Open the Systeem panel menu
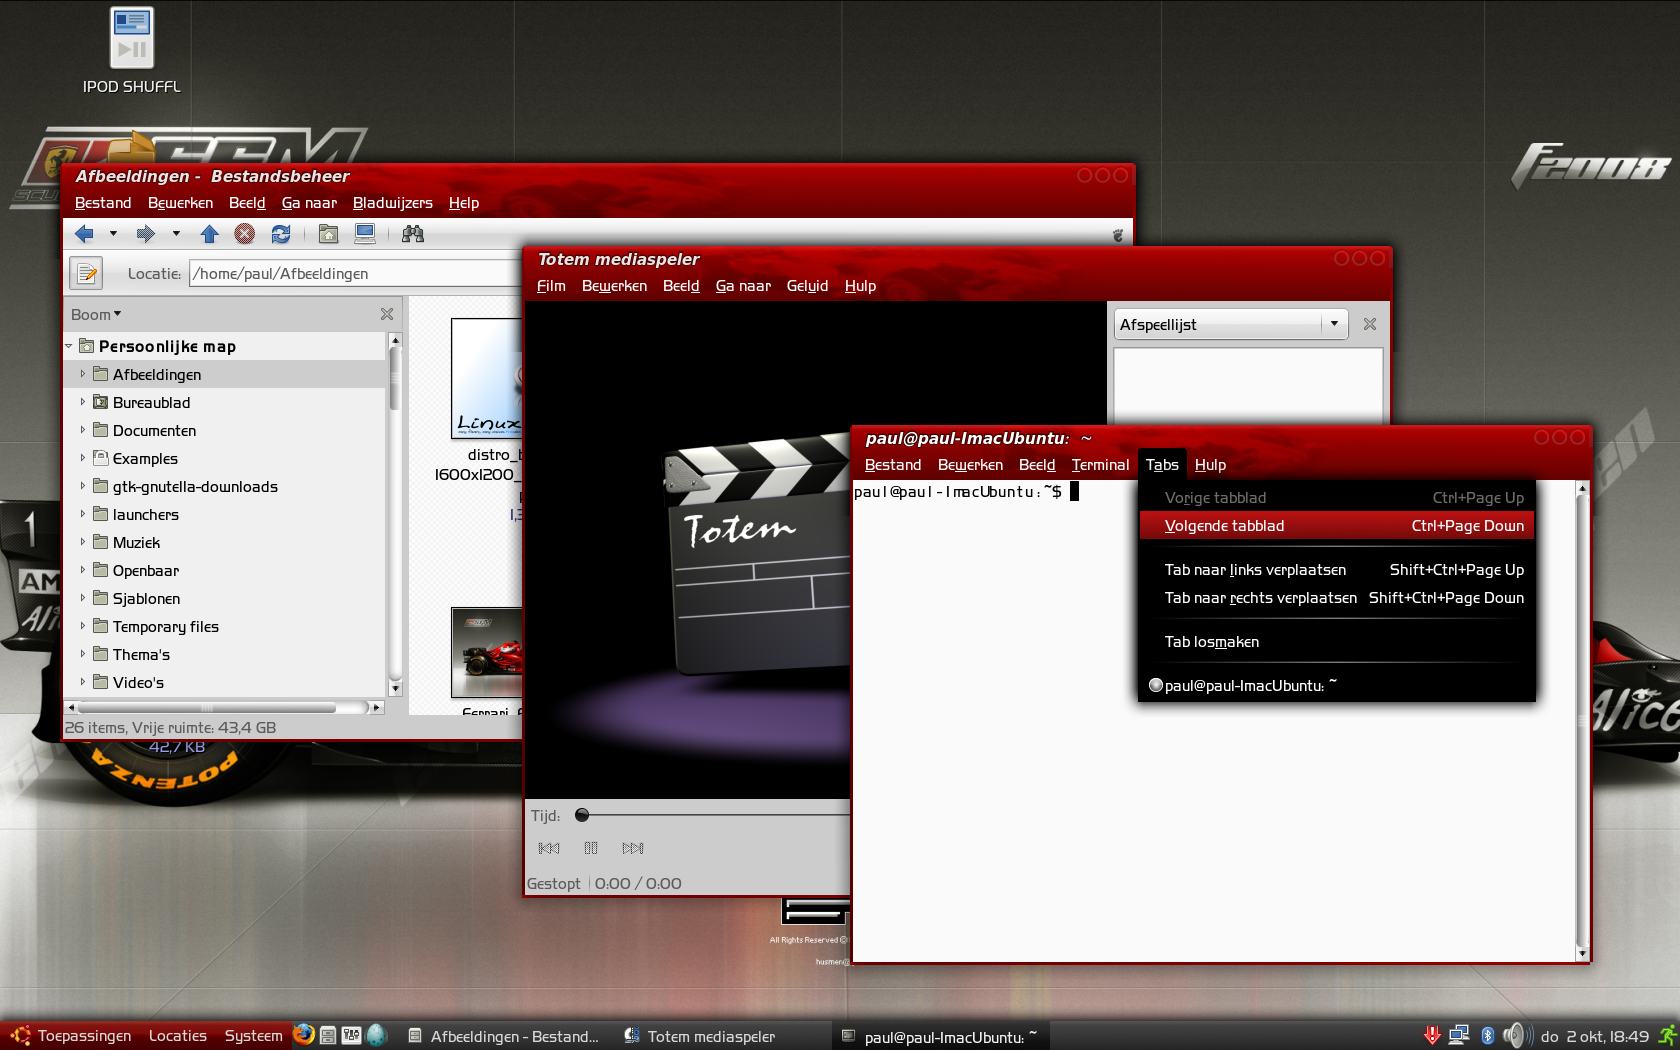 point(253,1036)
